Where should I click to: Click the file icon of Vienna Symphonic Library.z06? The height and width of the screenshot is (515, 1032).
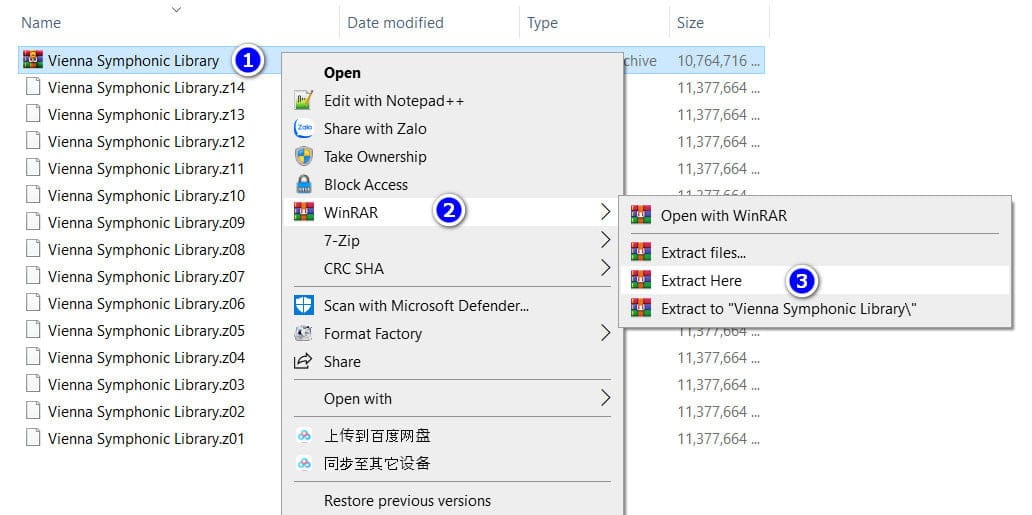click(33, 303)
